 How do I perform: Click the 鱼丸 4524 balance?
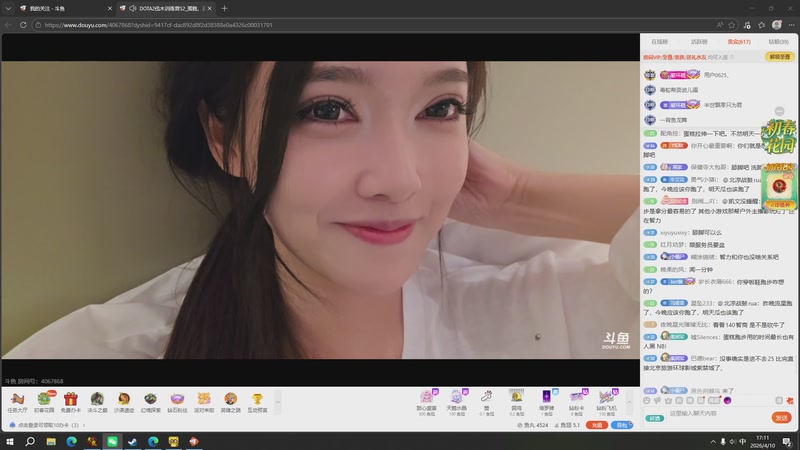click(533, 425)
